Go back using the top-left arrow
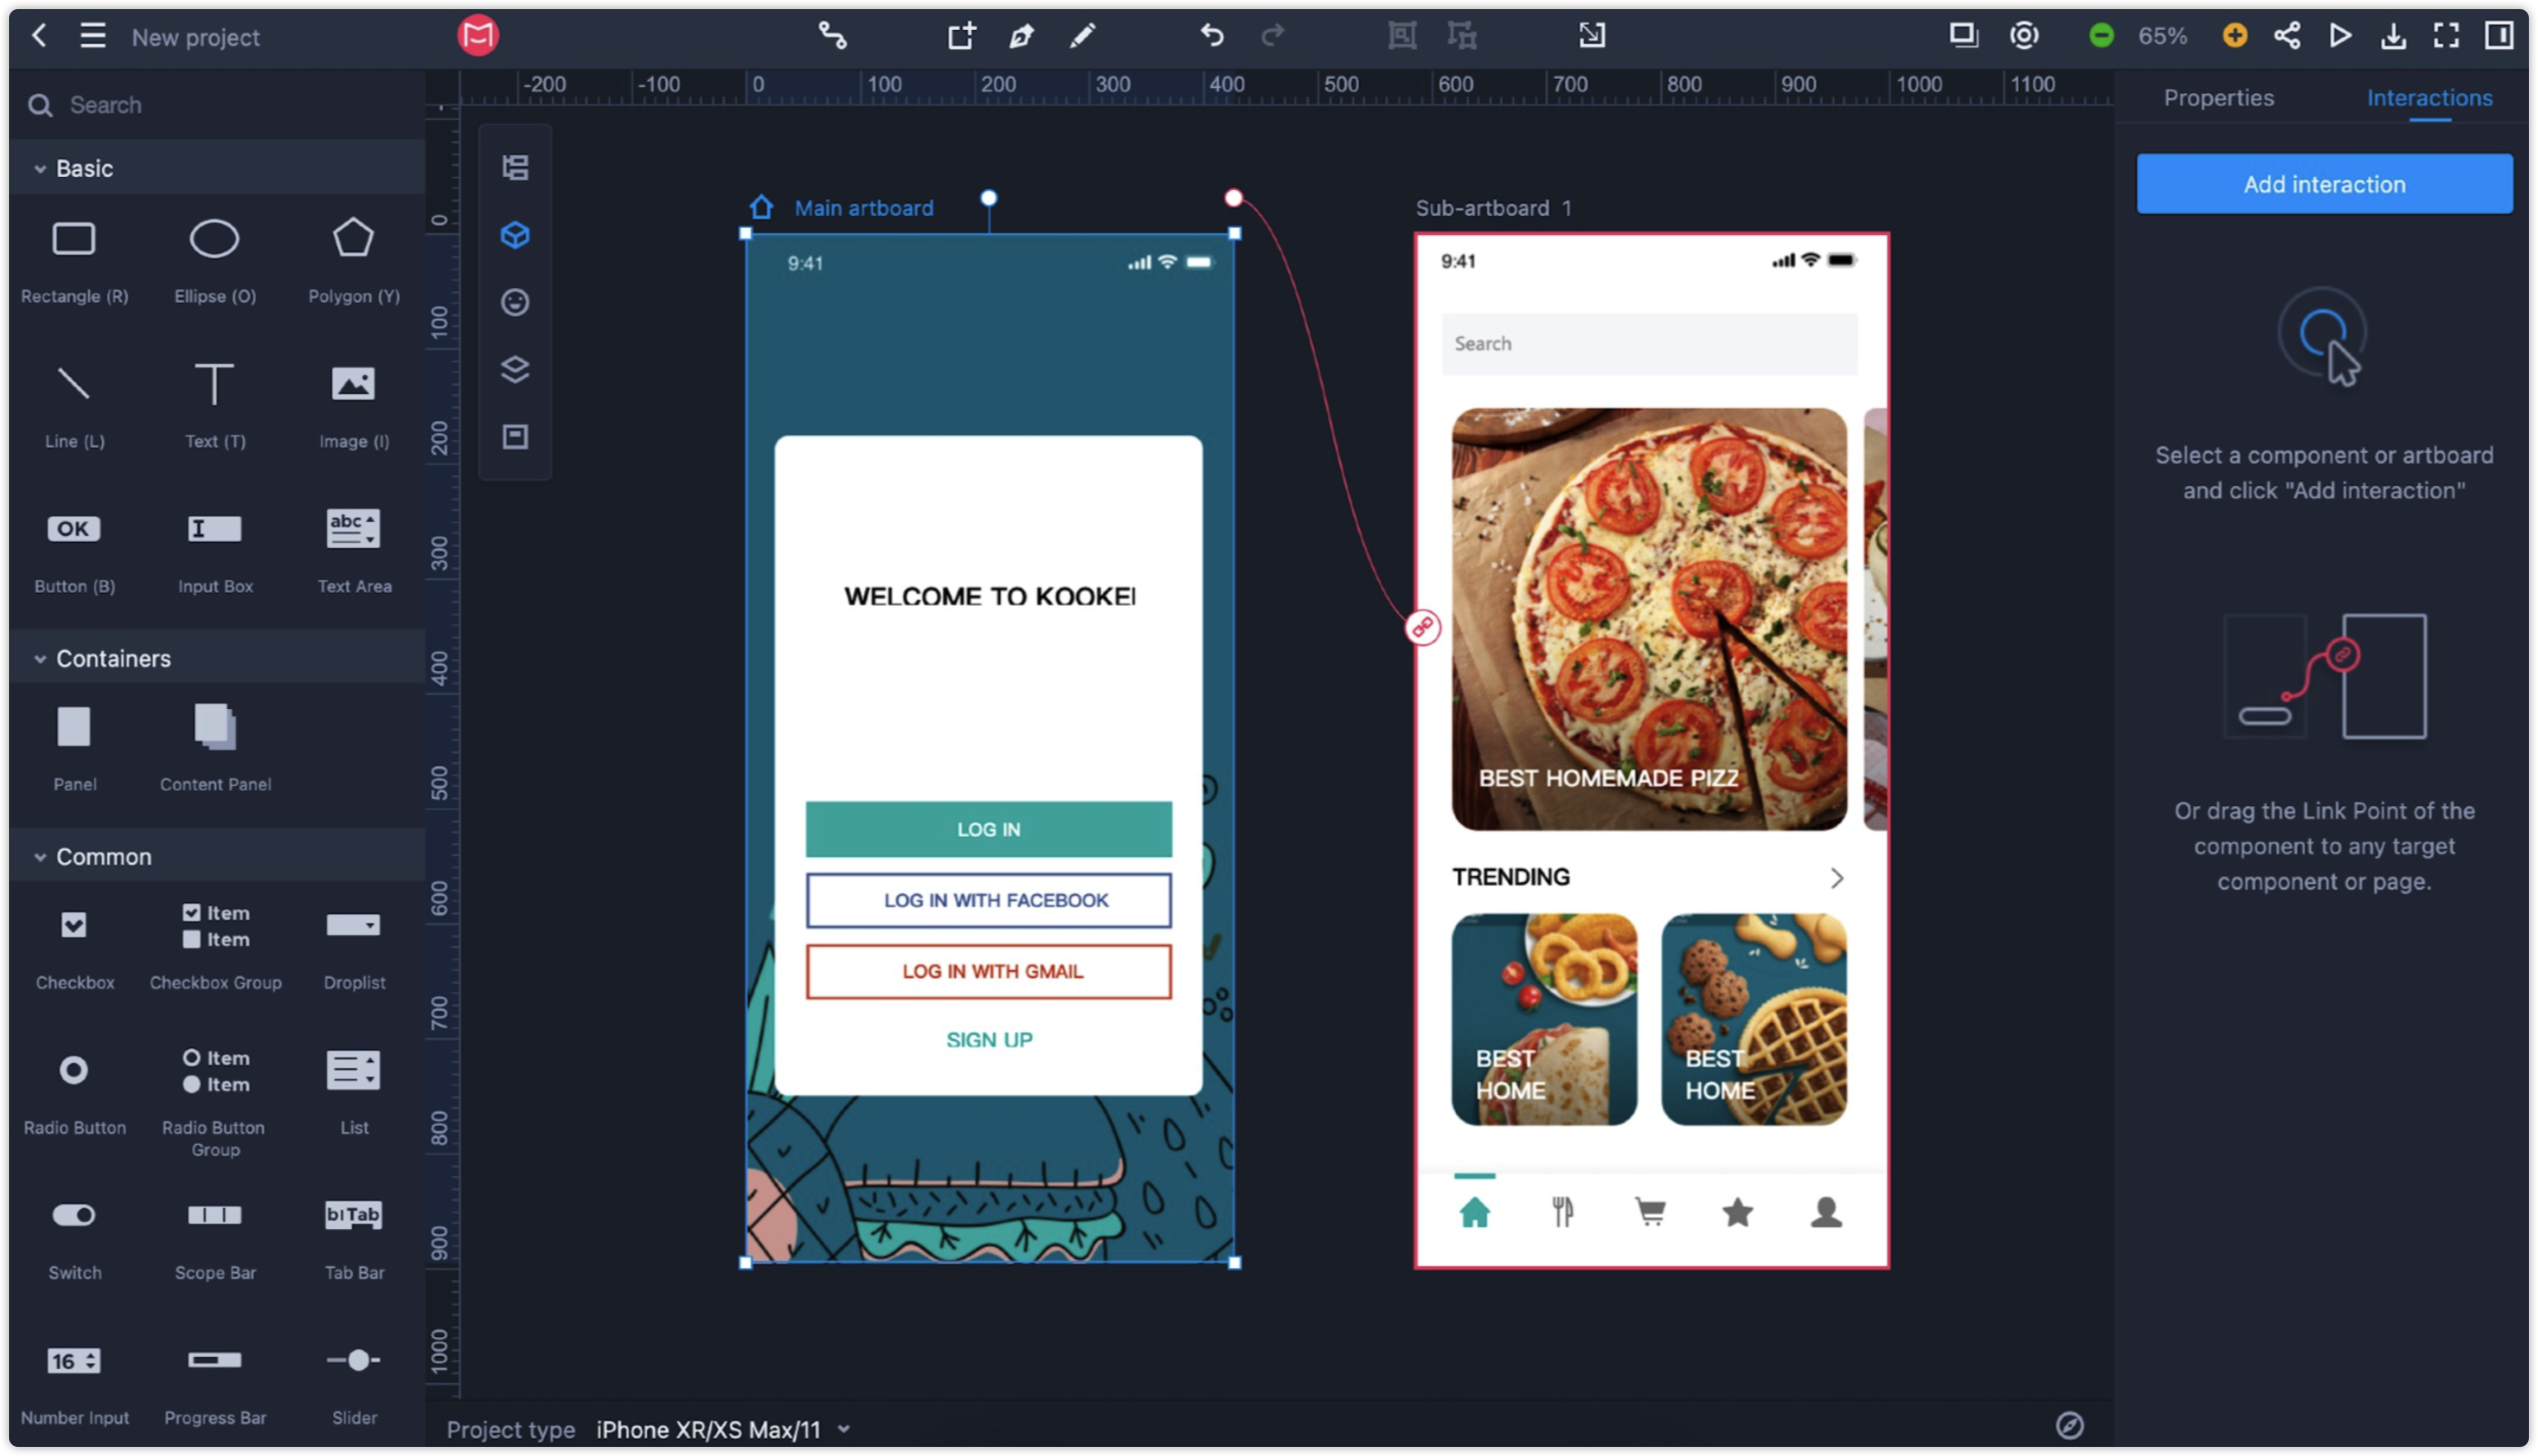 click(38, 36)
